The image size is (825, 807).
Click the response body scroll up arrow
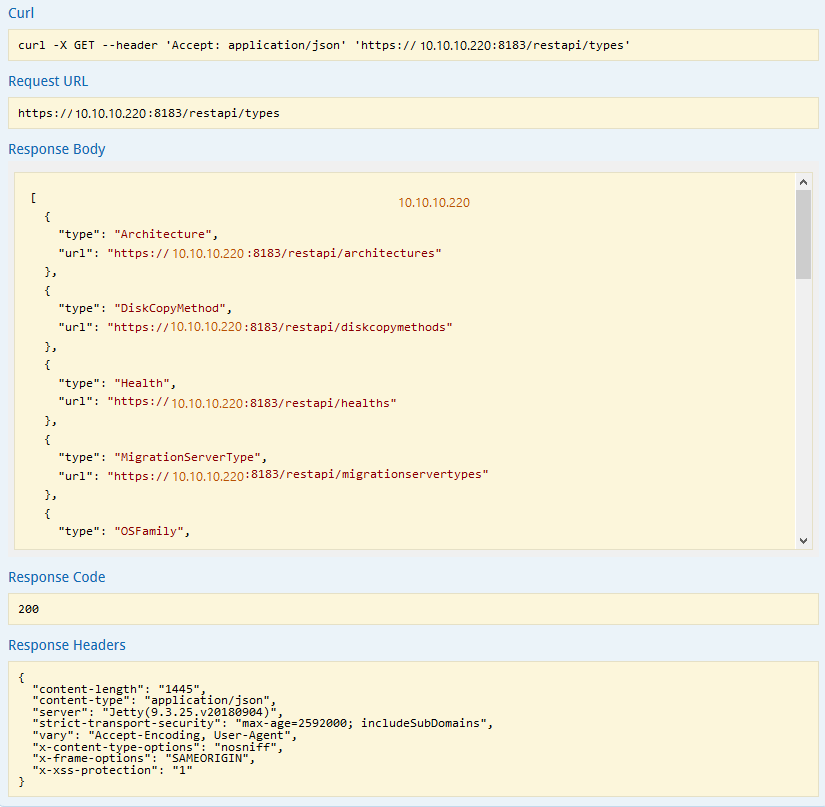pyautogui.click(x=803, y=181)
